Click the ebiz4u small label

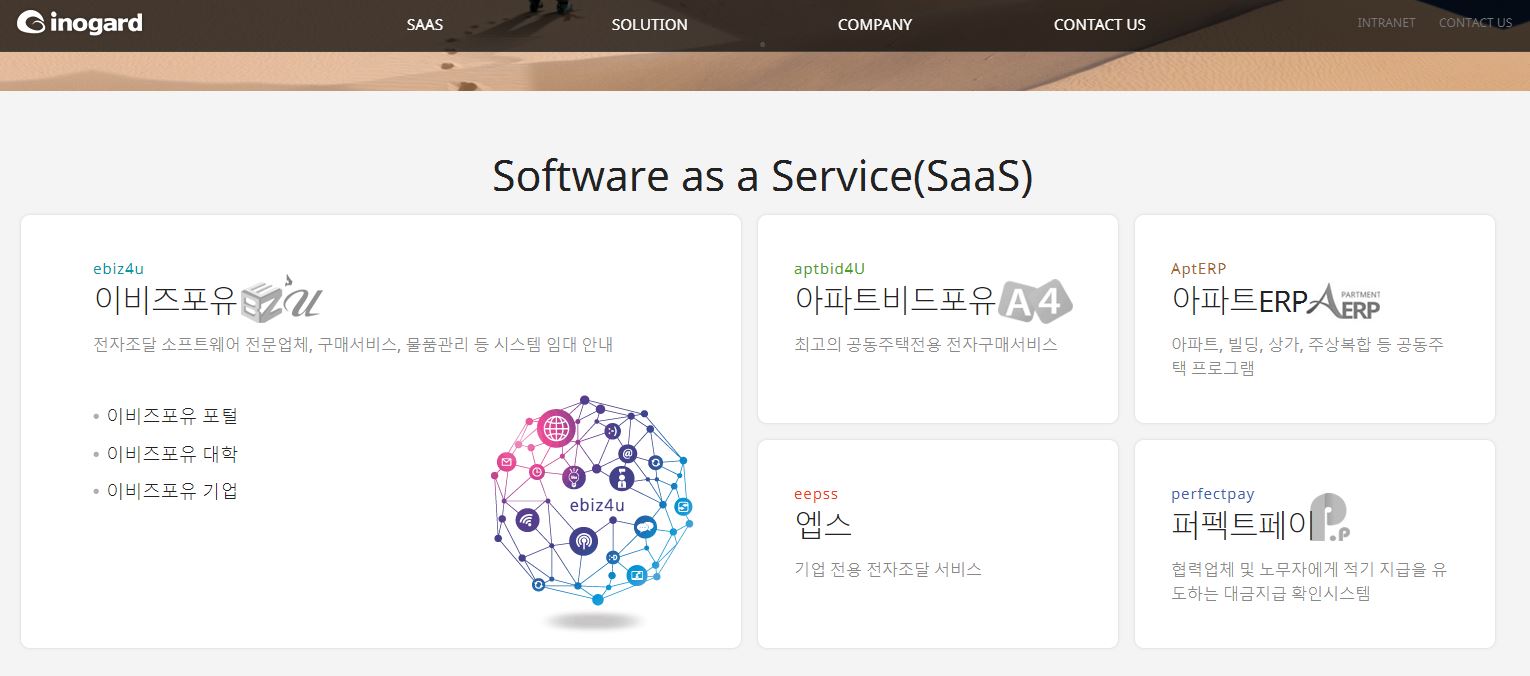pos(119,268)
